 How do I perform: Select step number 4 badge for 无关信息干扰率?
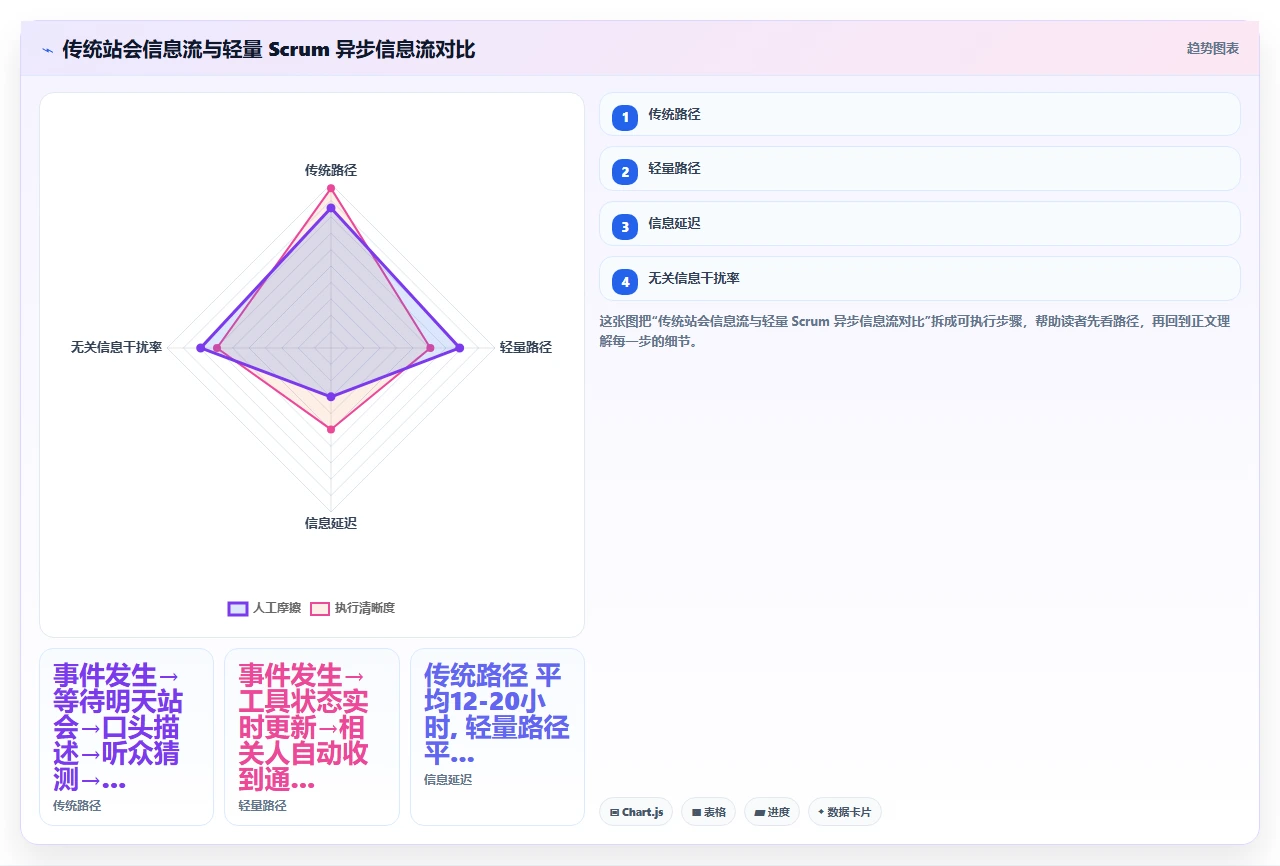tap(625, 281)
